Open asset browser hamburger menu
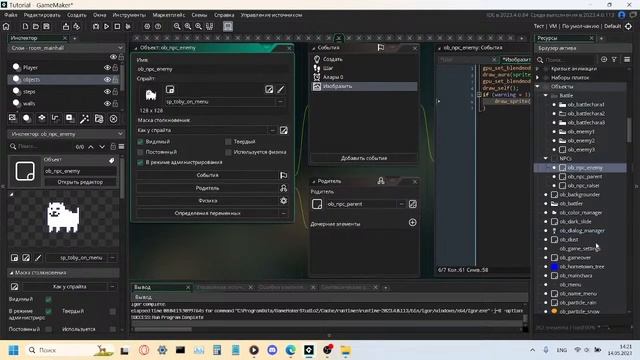The width and height of the screenshot is (640, 360). (x=627, y=60)
